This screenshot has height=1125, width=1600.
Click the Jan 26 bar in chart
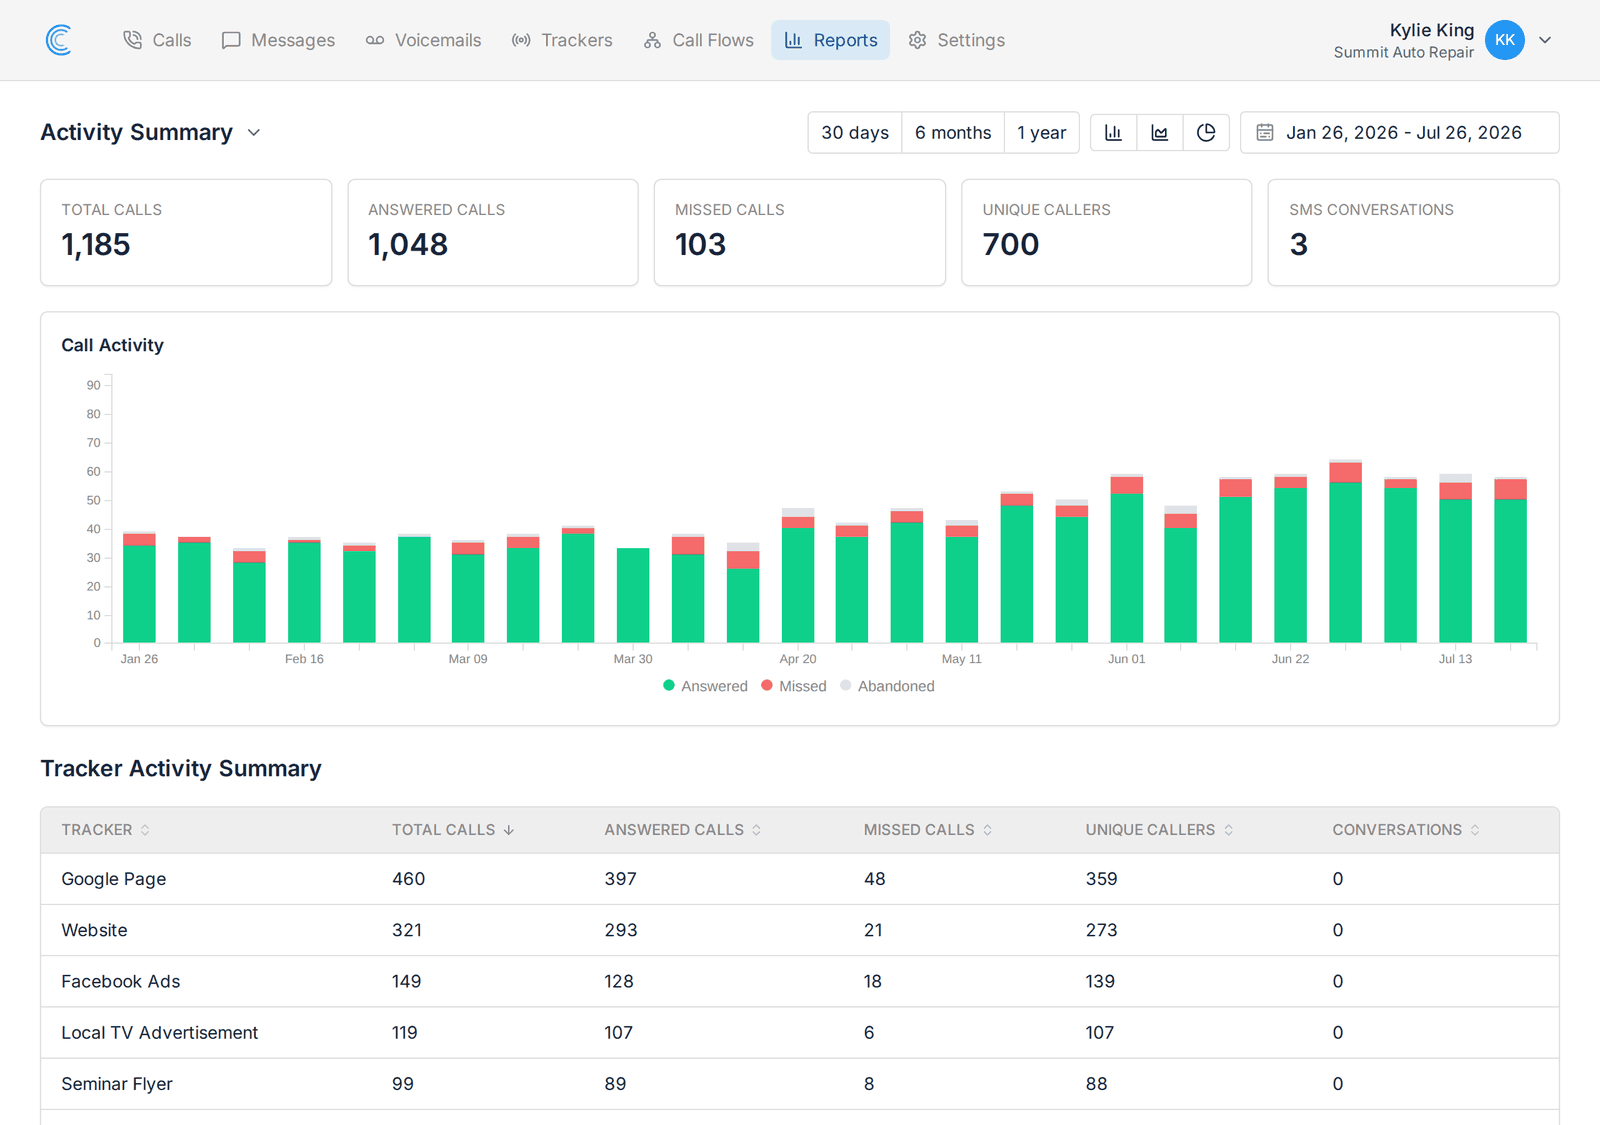[x=139, y=588]
